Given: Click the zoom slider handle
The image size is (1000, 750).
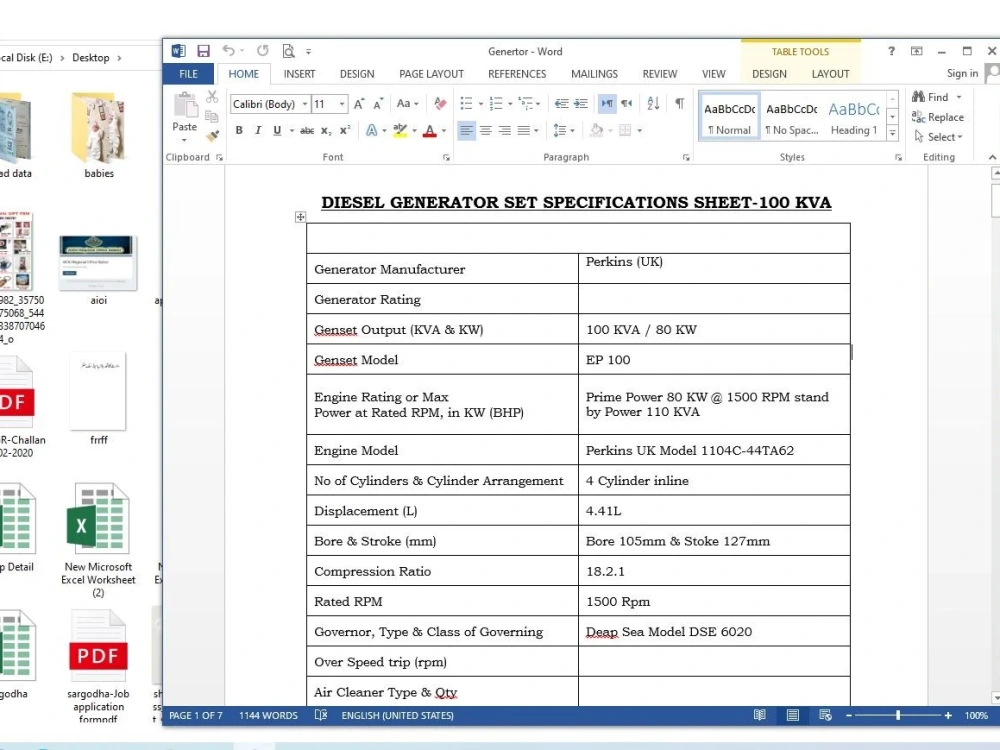Looking at the screenshot, I should (x=898, y=716).
